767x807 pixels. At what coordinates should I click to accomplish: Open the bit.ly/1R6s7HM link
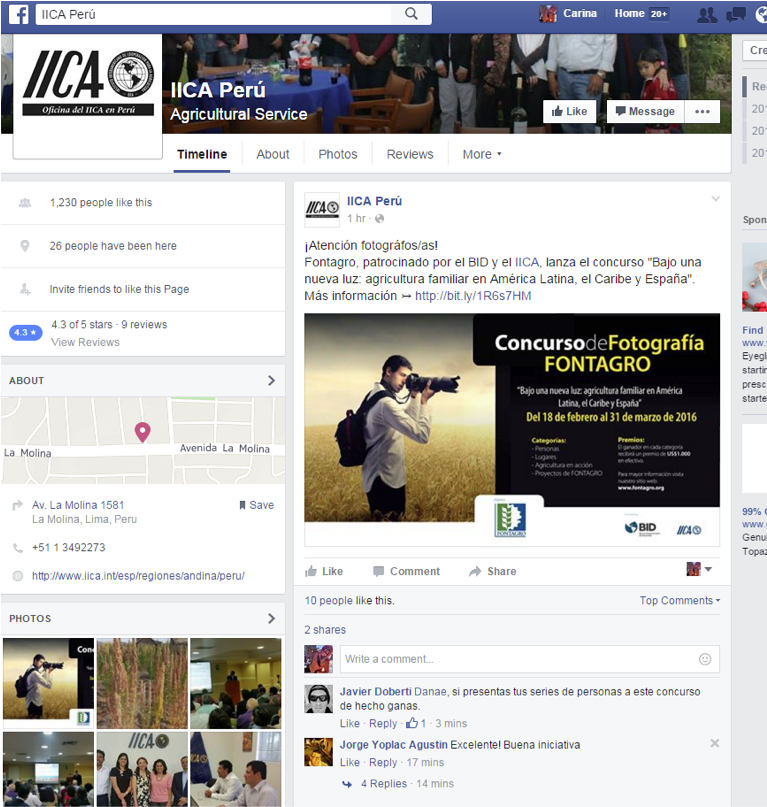point(473,296)
